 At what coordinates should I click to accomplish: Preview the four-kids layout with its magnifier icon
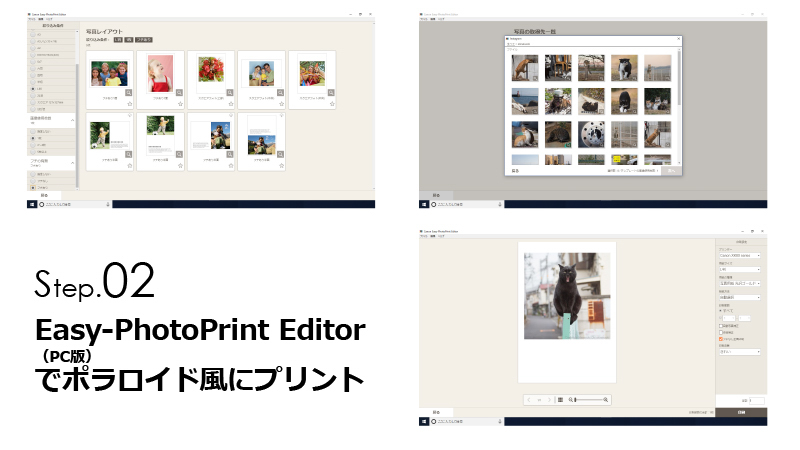point(129,93)
